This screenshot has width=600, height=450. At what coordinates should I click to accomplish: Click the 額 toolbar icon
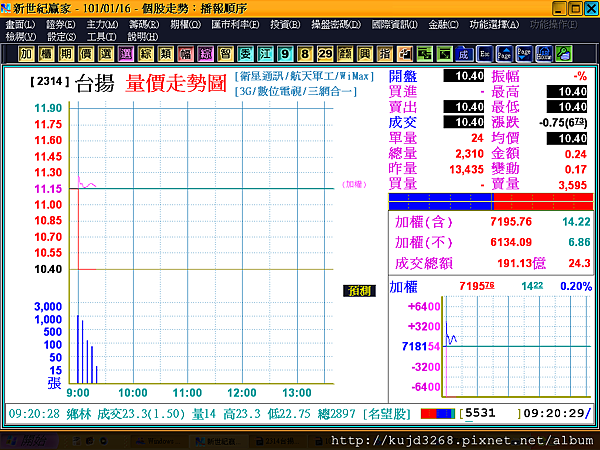(x=344, y=54)
